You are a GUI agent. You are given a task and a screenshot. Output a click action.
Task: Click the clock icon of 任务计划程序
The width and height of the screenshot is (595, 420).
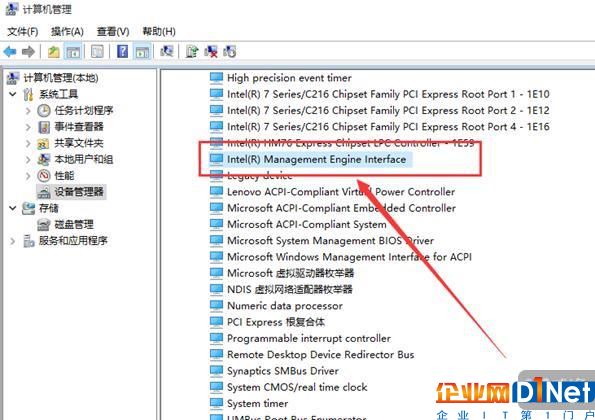(44, 110)
